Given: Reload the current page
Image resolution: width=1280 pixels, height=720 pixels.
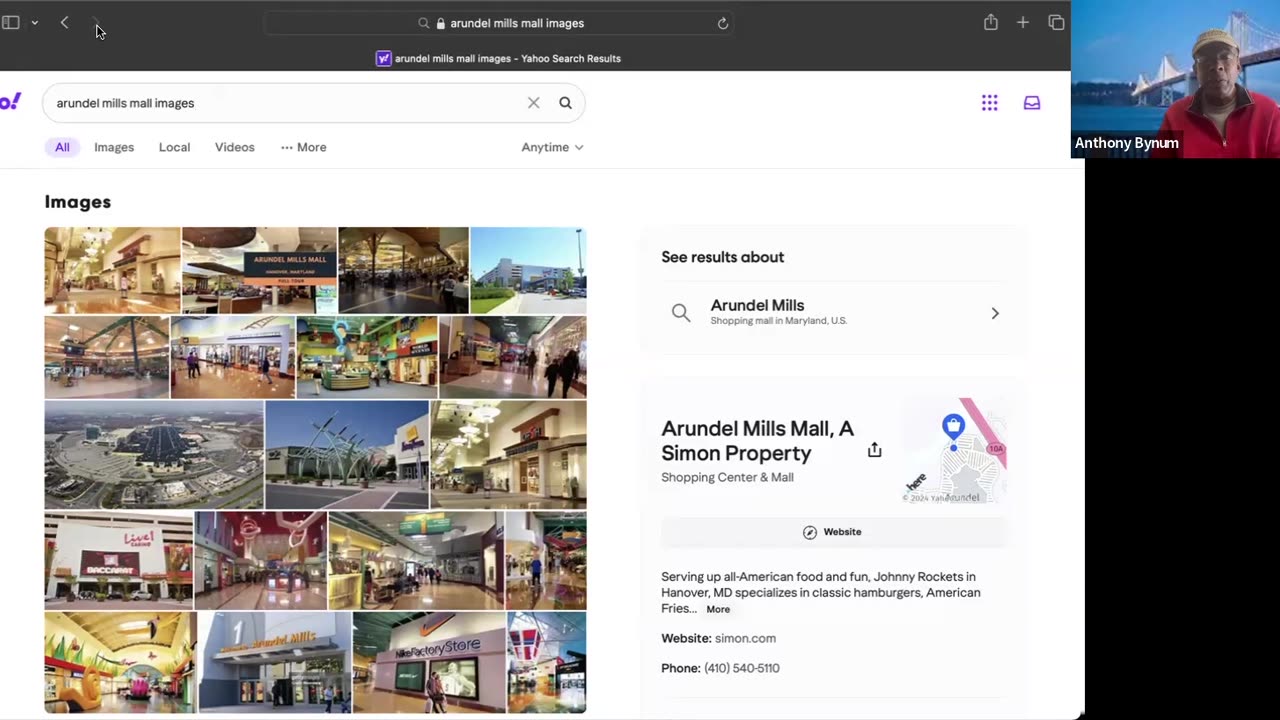Looking at the screenshot, I should 723,23.
